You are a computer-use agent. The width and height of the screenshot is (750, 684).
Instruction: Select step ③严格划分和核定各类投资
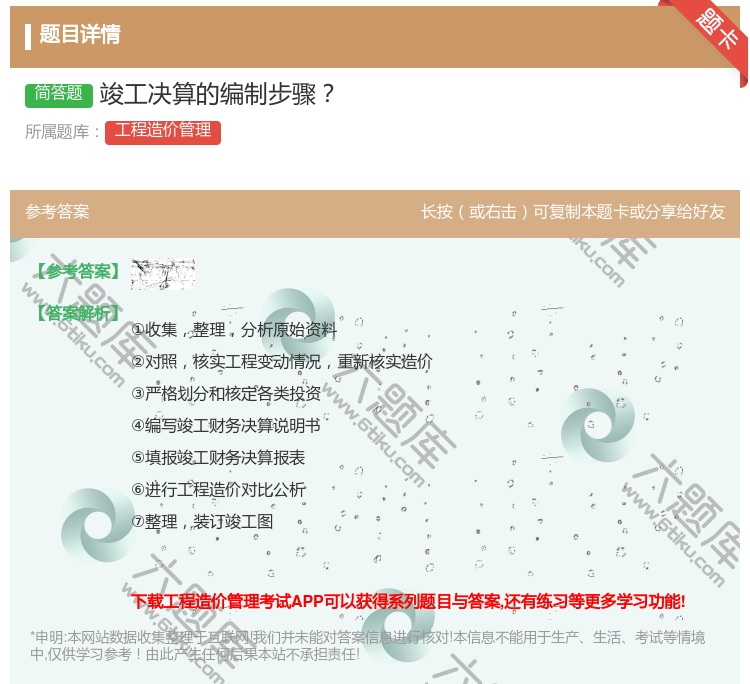coord(226,394)
